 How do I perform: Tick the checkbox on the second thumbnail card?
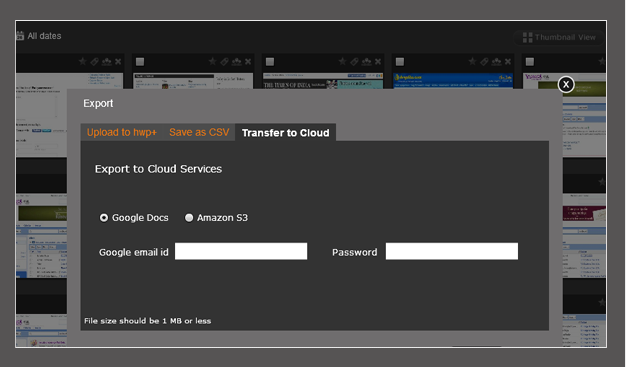tap(140, 61)
